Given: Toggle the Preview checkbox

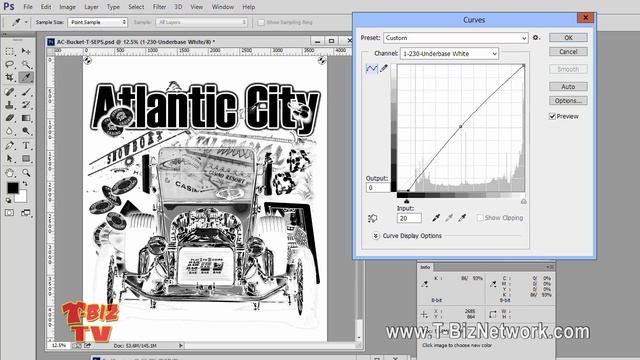Looking at the screenshot, I should click(x=552, y=116).
